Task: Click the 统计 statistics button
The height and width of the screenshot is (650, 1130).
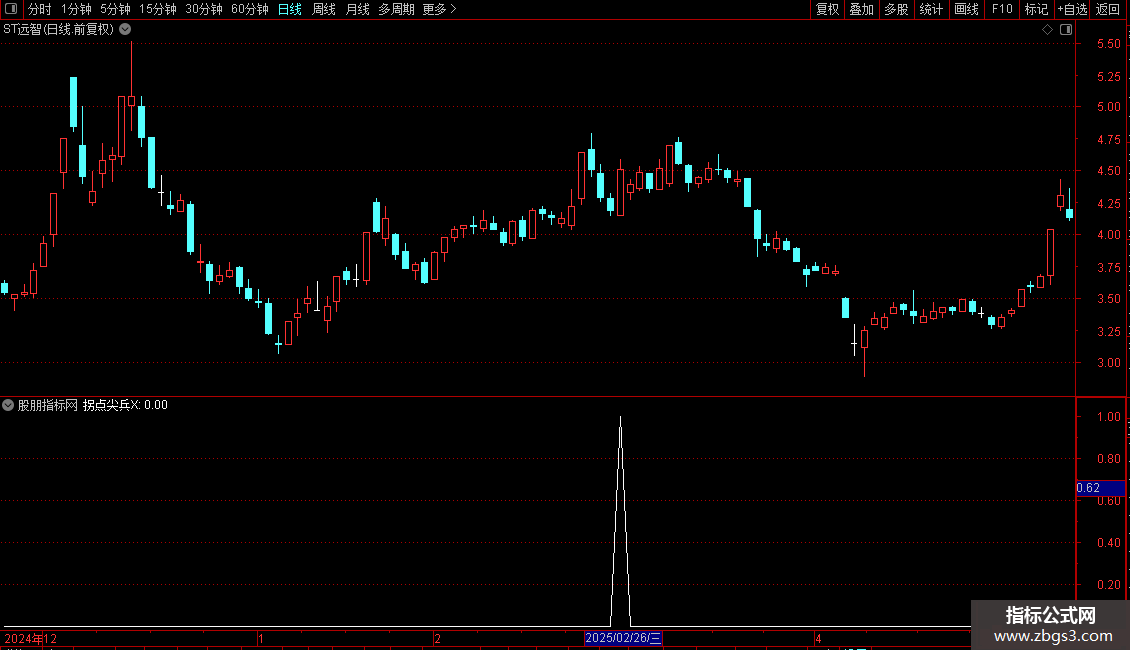Action: 931,9
